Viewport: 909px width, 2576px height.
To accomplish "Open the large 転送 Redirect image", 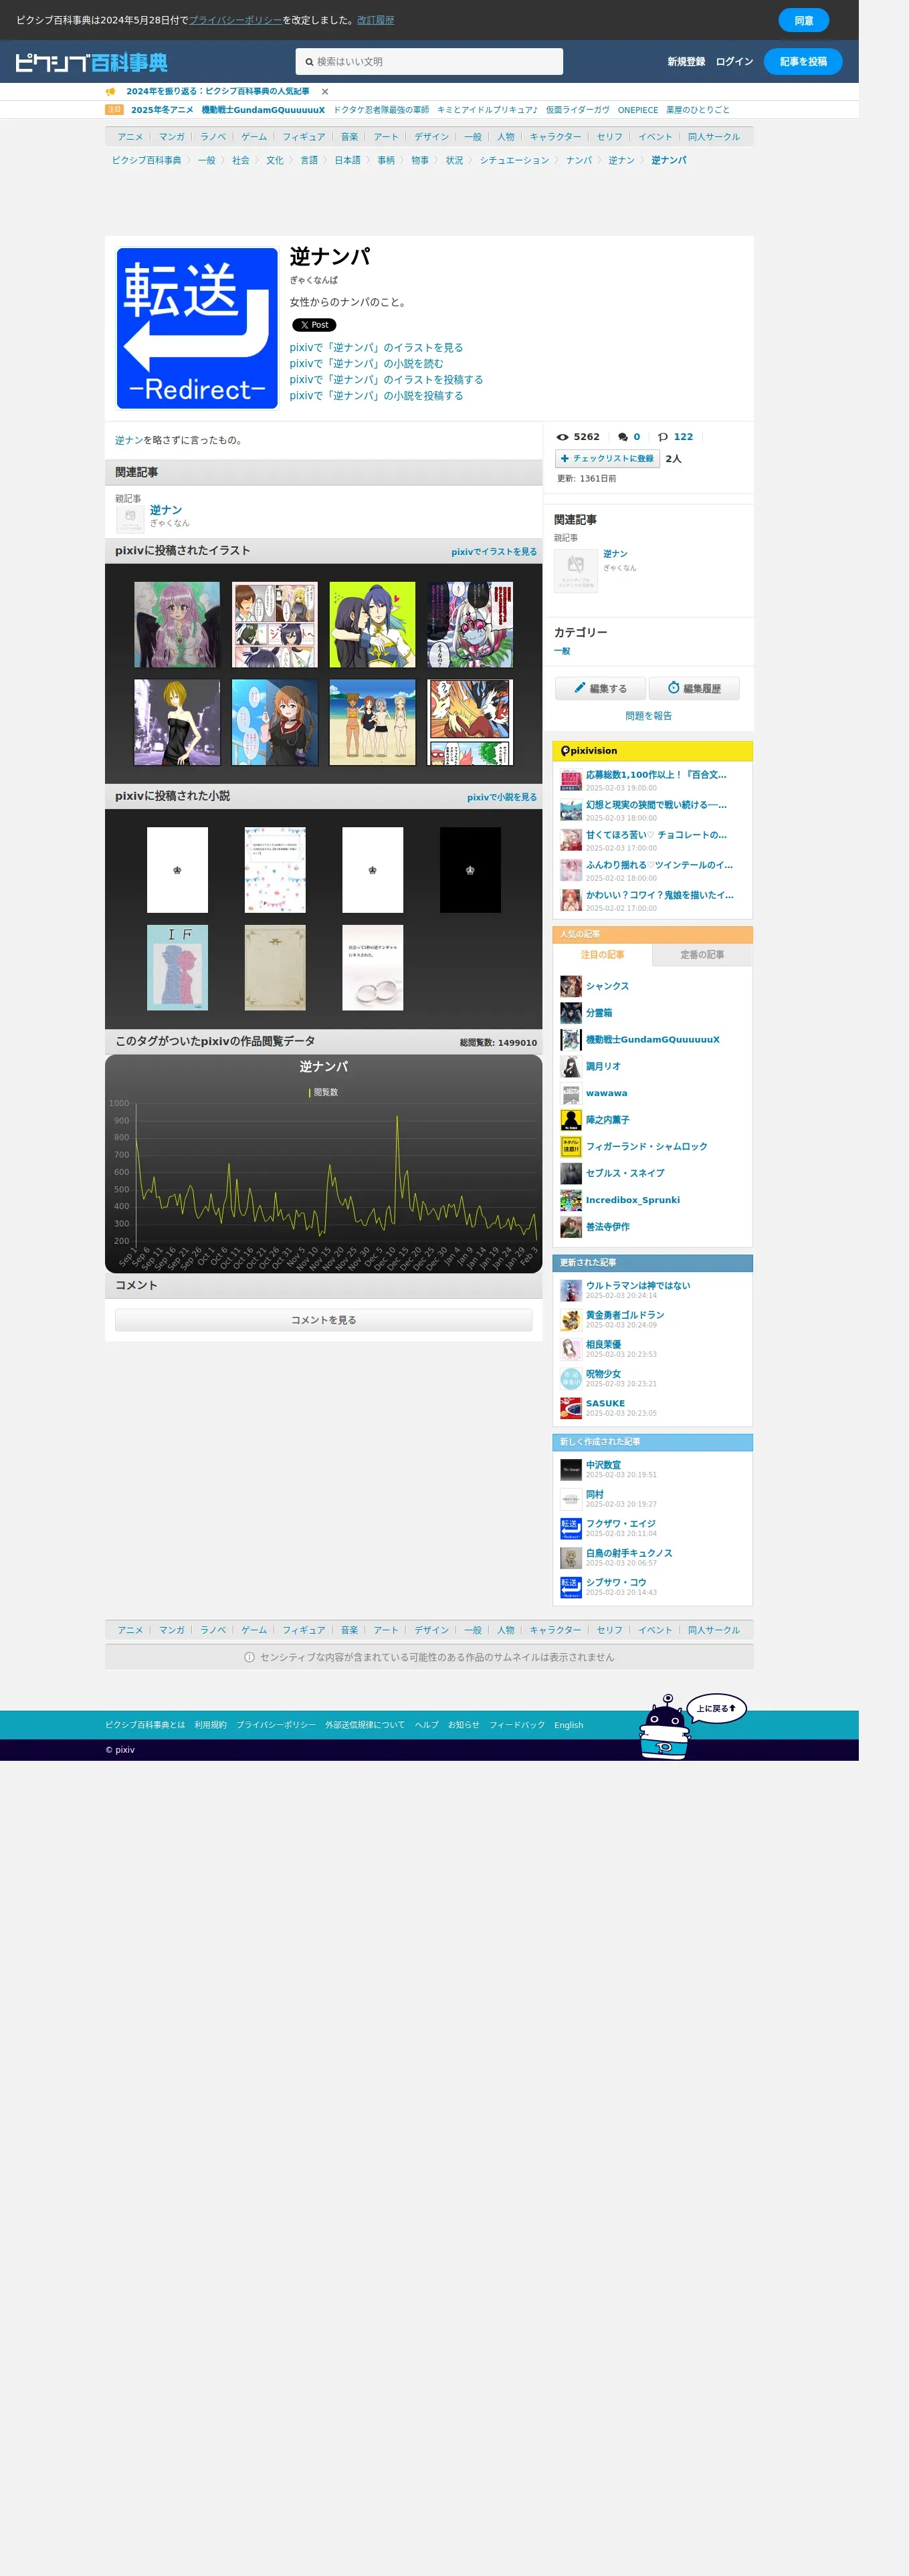I will pos(197,328).
